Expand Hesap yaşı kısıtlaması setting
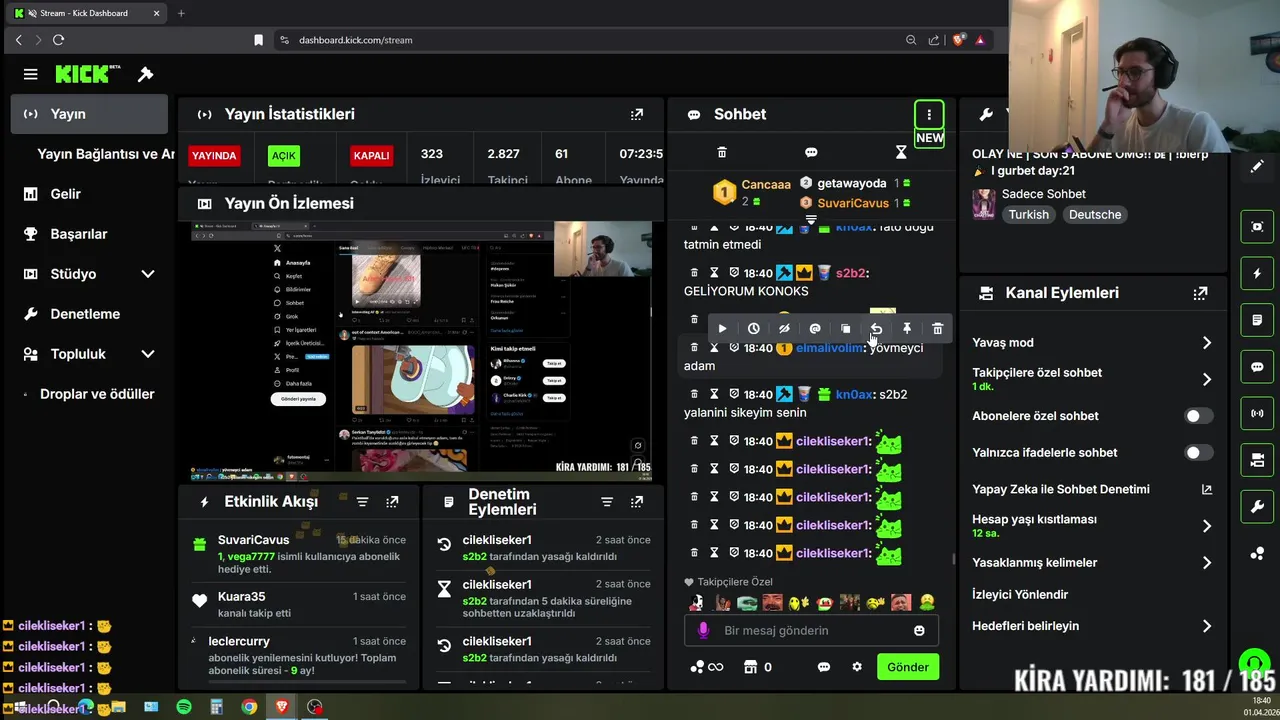This screenshot has height=720, width=1280. click(1207, 526)
